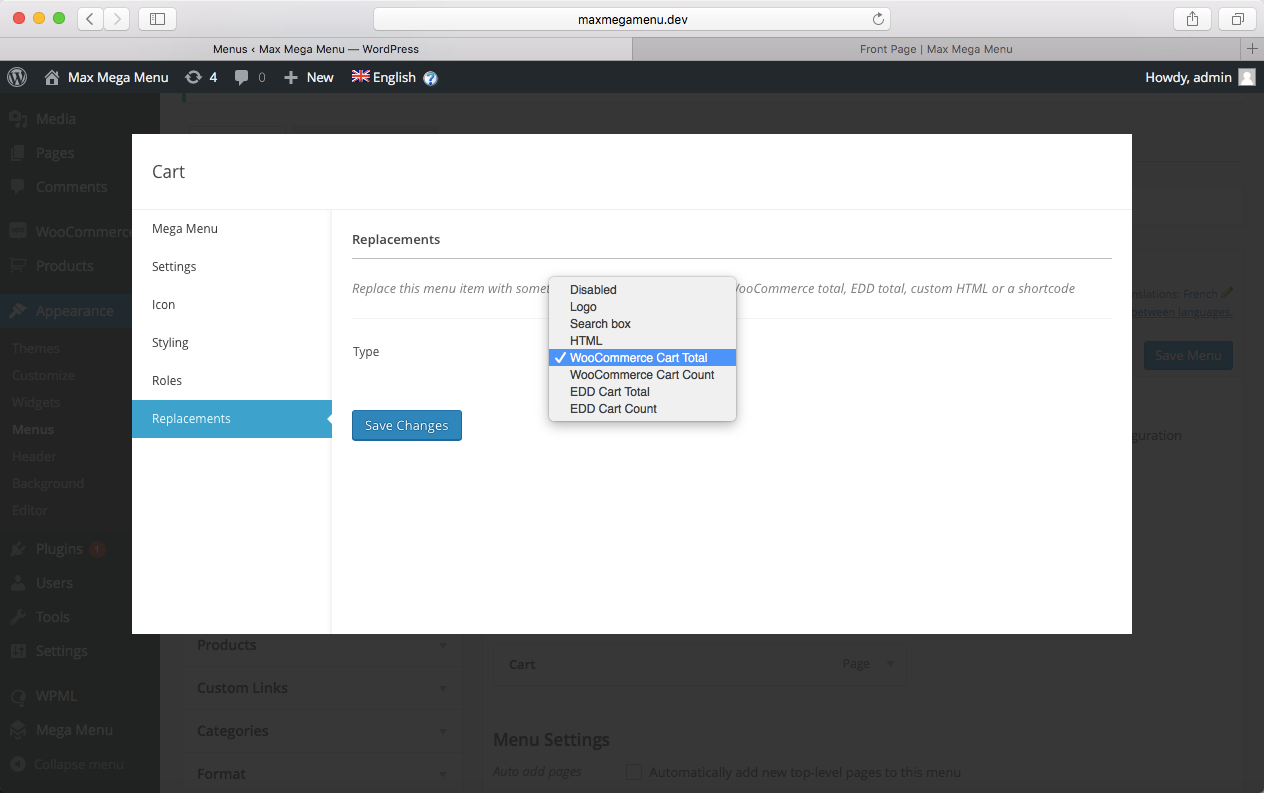This screenshot has height=793, width=1264.
Task: Expand the Cart menu item arrow
Action: tap(890, 664)
